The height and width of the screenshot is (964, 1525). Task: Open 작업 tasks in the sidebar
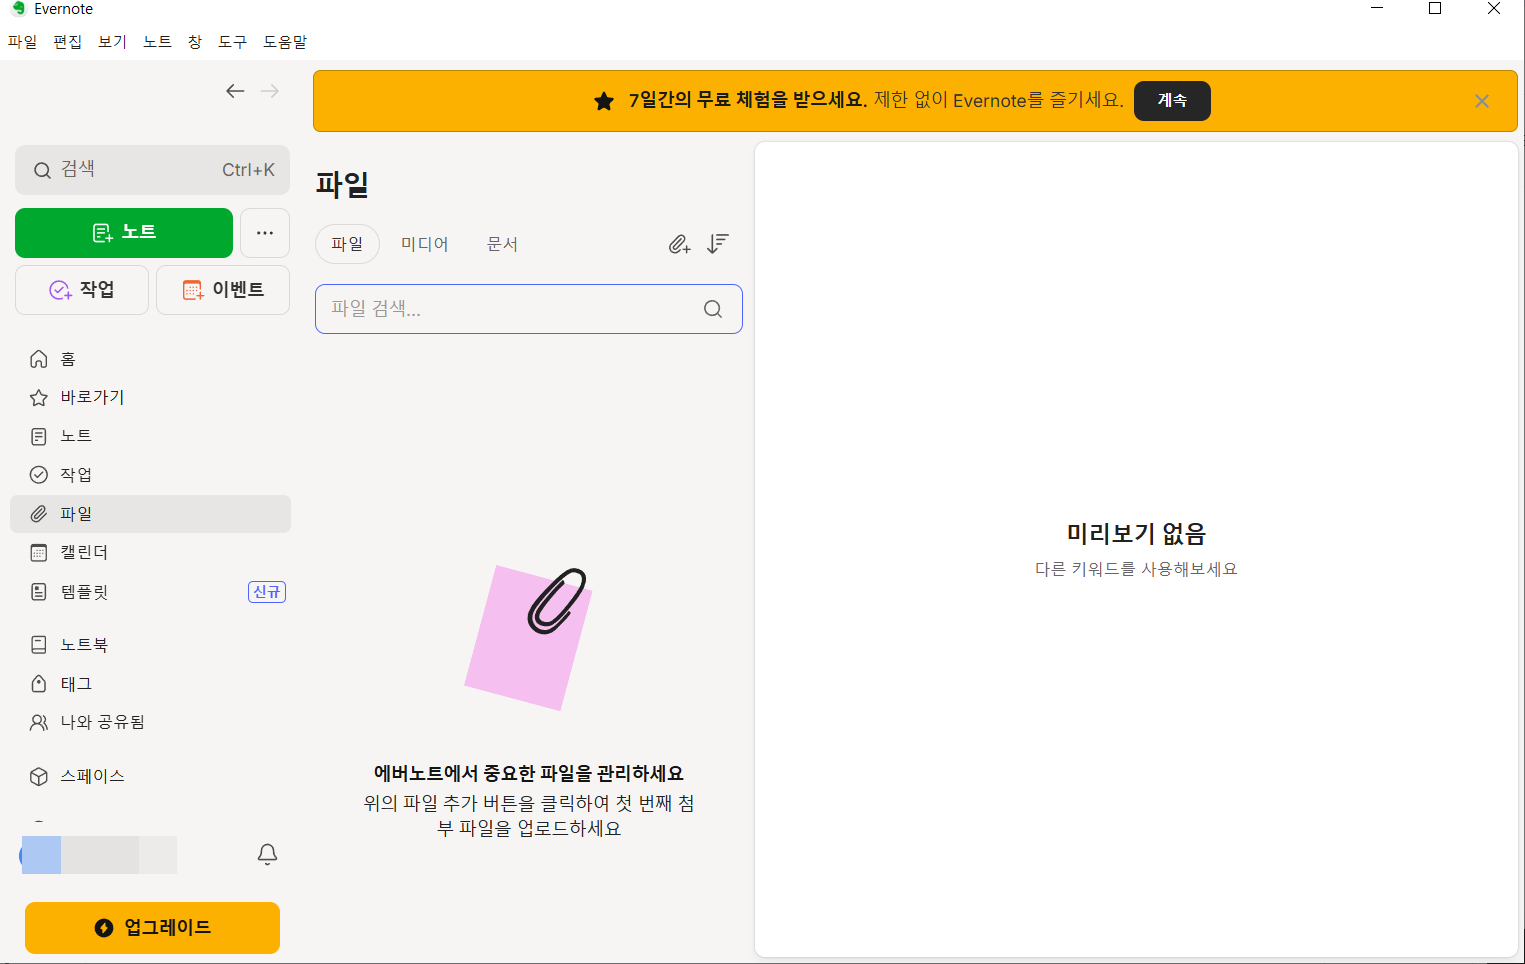click(150, 475)
